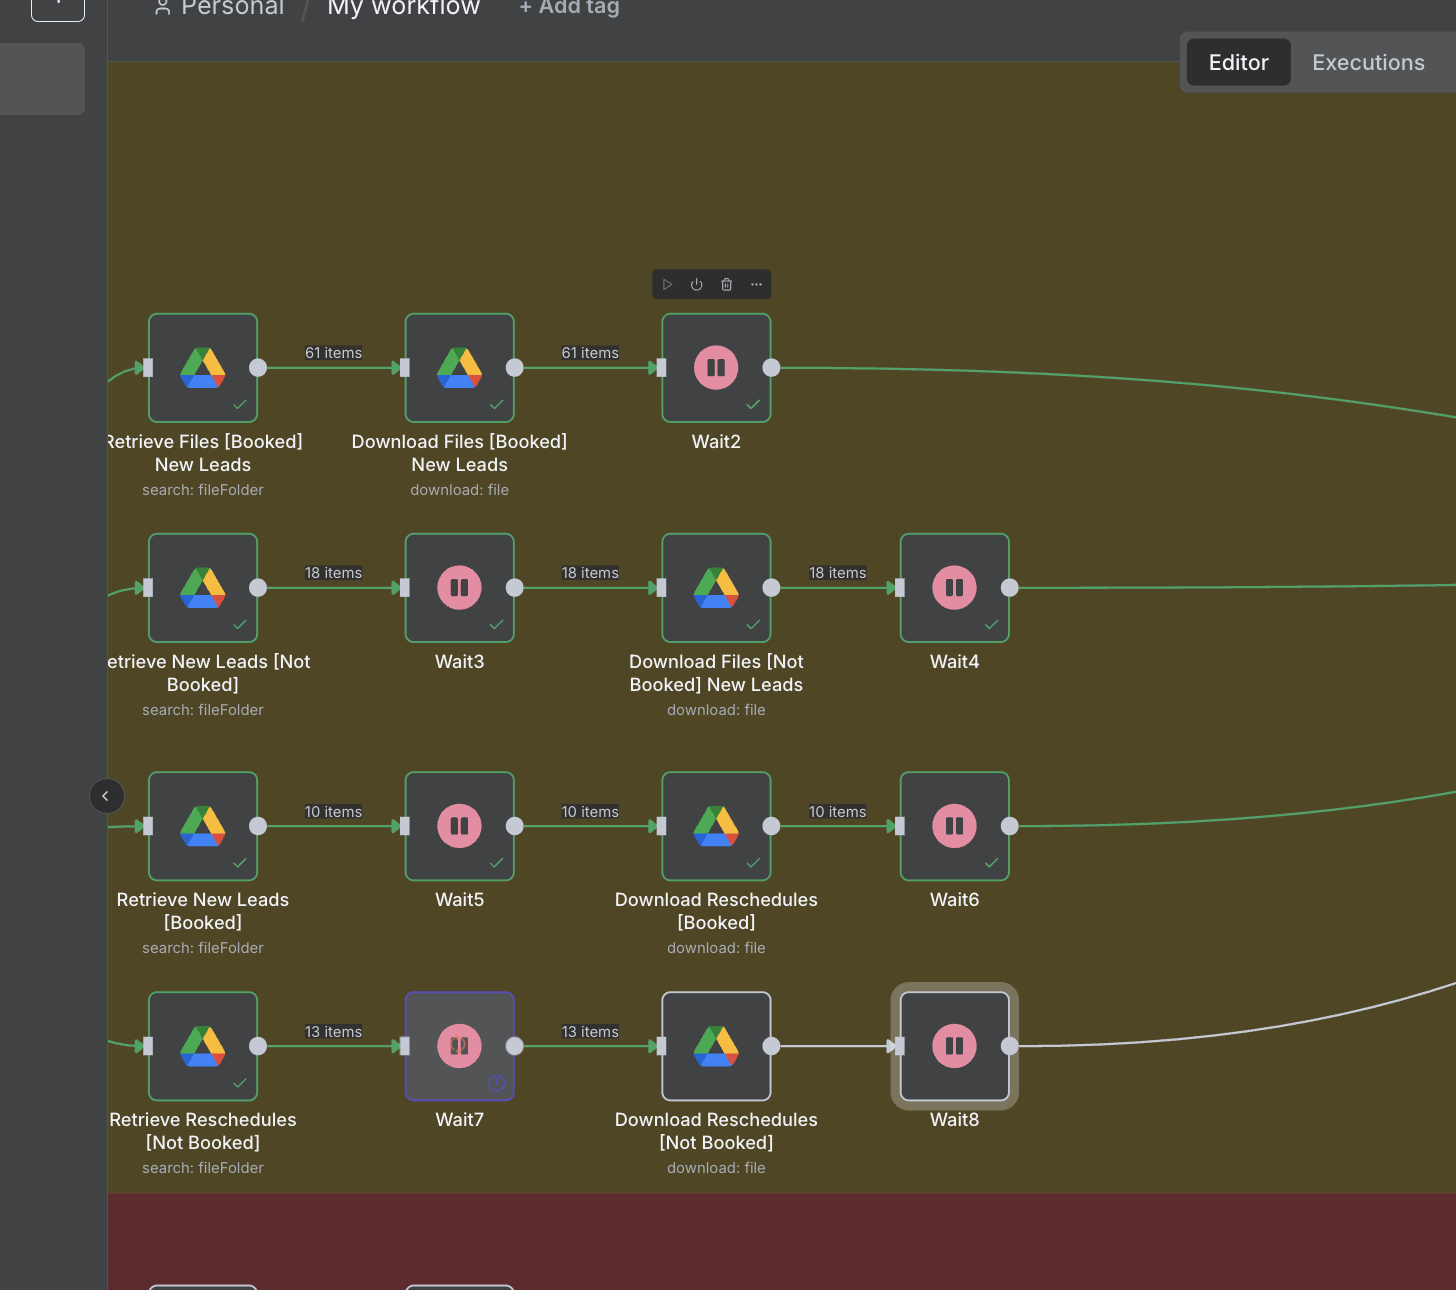Delete the Wait2 node using trash icon

(x=727, y=285)
